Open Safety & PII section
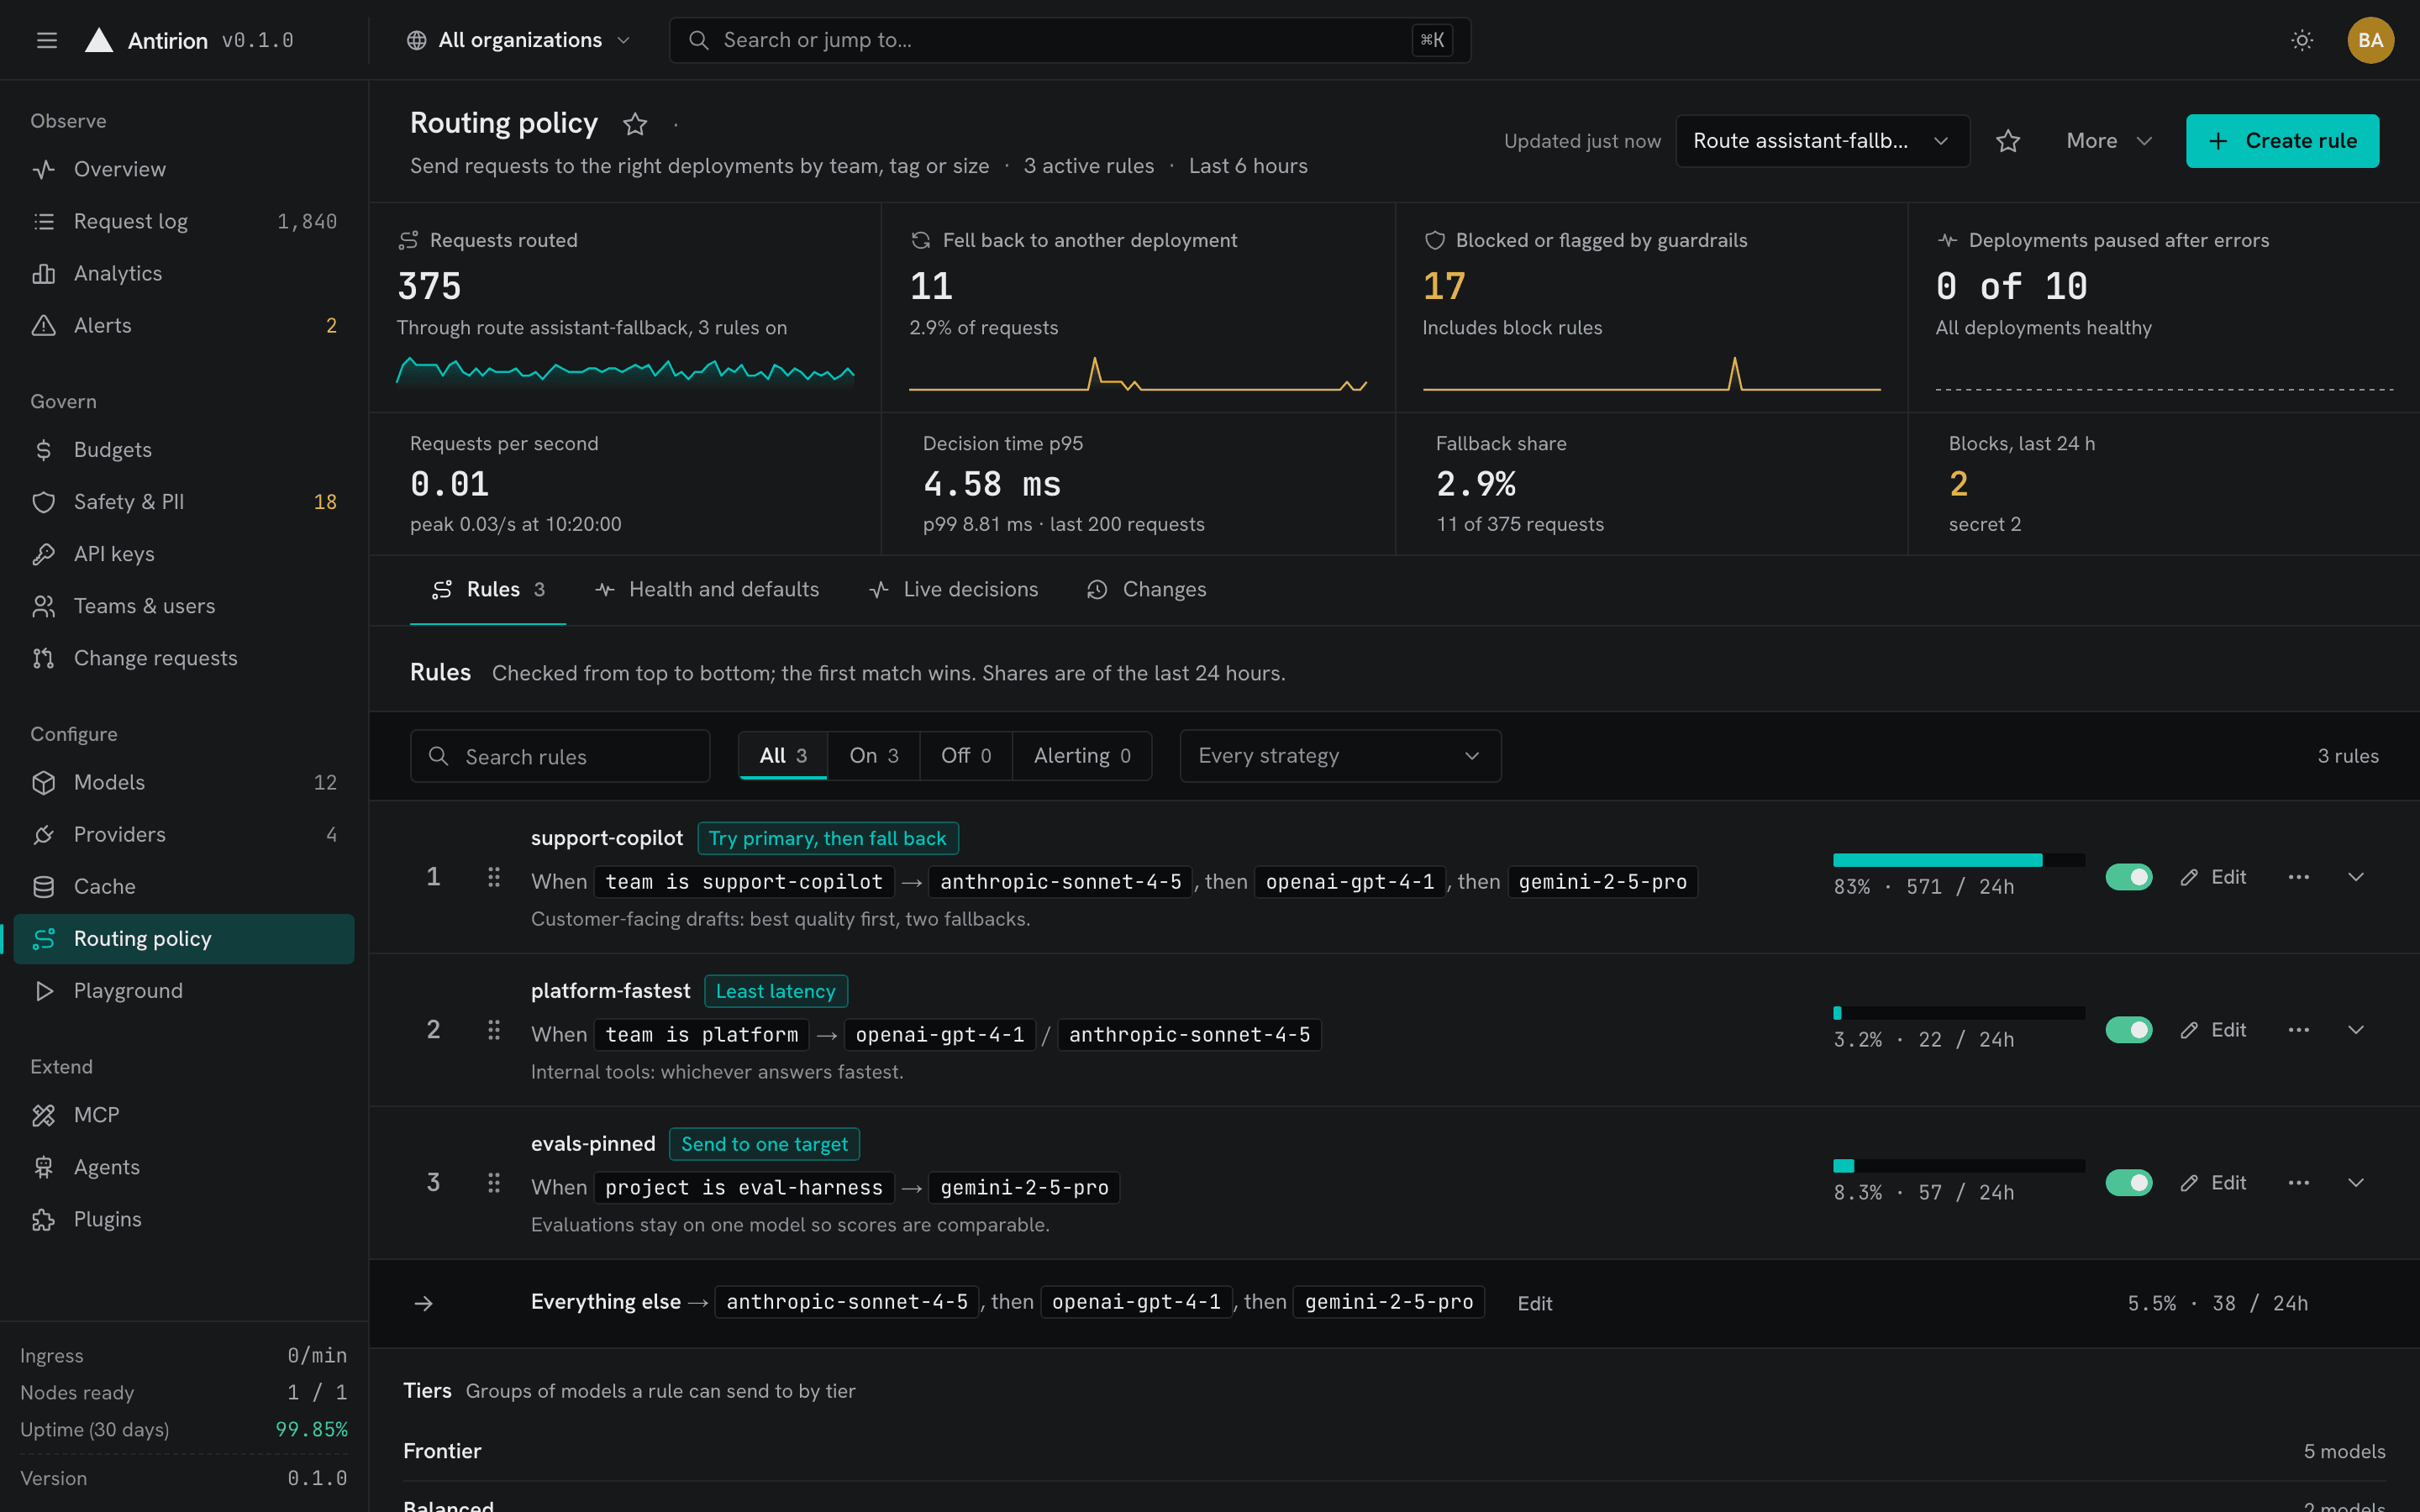This screenshot has height=1512, width=2420. click(184, 502)
